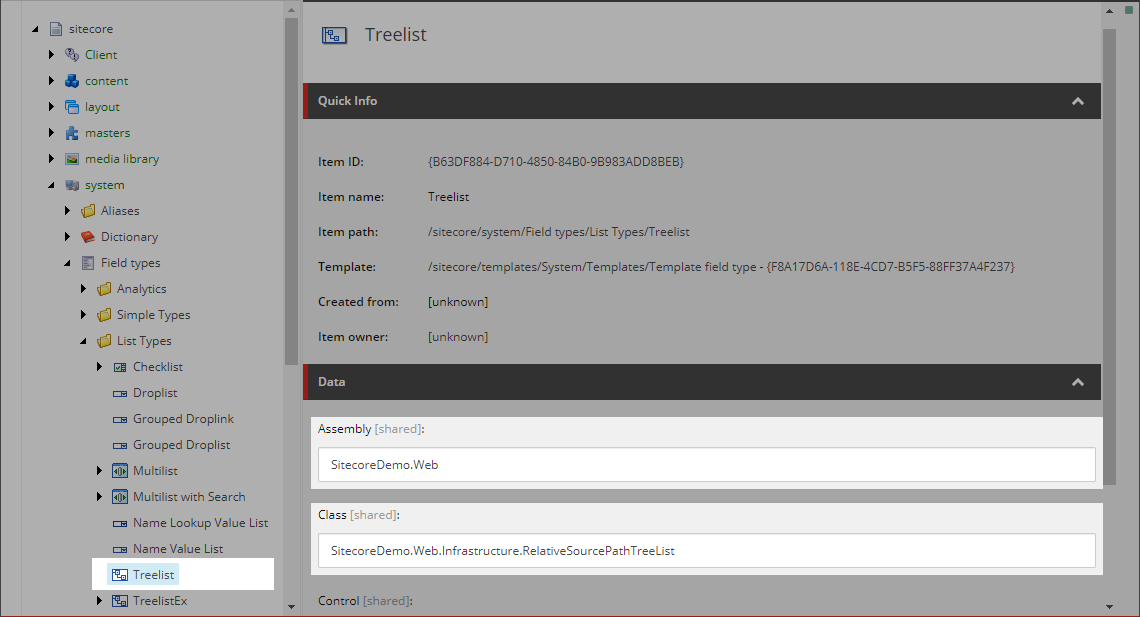Click the content node cubes icon
The width and height of the screenshot is (1140, 617).
pyautogui.click(x=72, y=81)
